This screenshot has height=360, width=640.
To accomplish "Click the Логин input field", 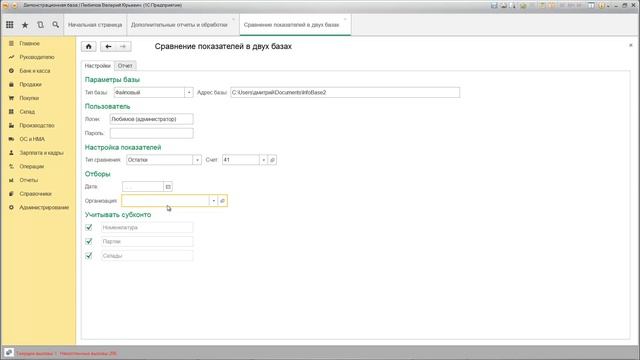I will tap(151, 119).
